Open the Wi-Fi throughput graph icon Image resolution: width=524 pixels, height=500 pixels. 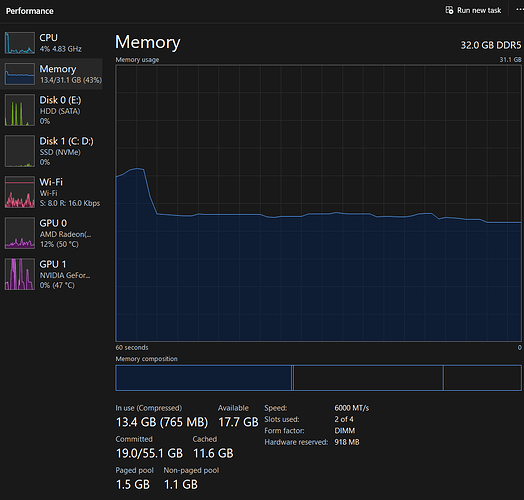click(20, 192)
